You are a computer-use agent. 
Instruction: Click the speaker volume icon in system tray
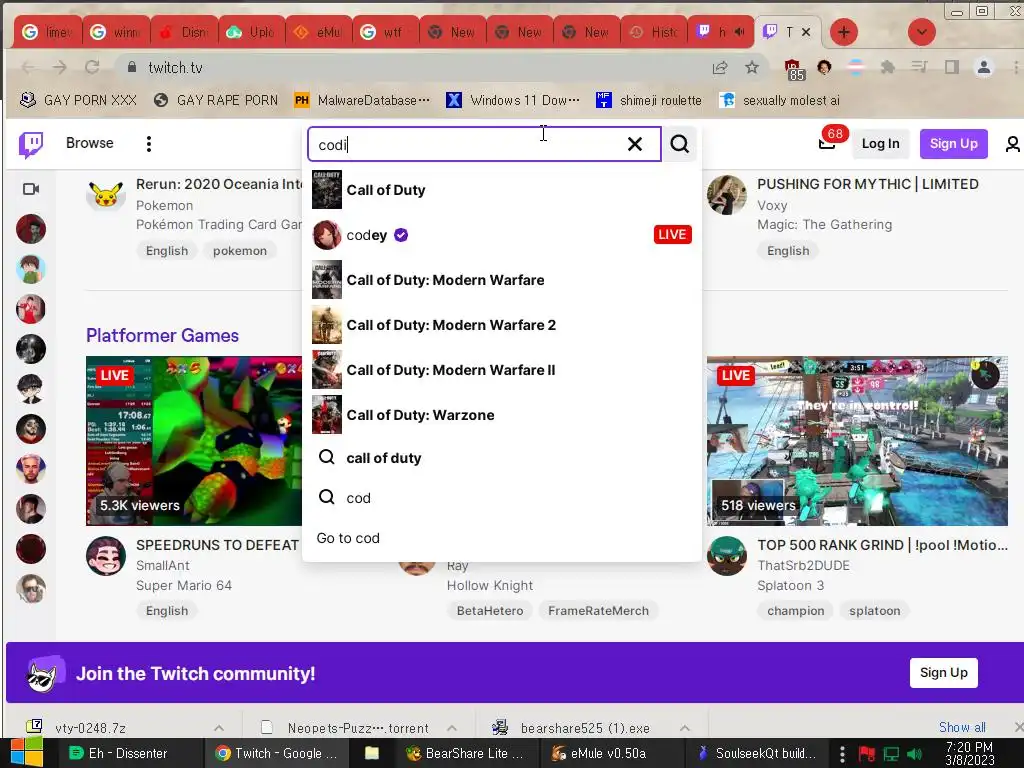(914, 754)
